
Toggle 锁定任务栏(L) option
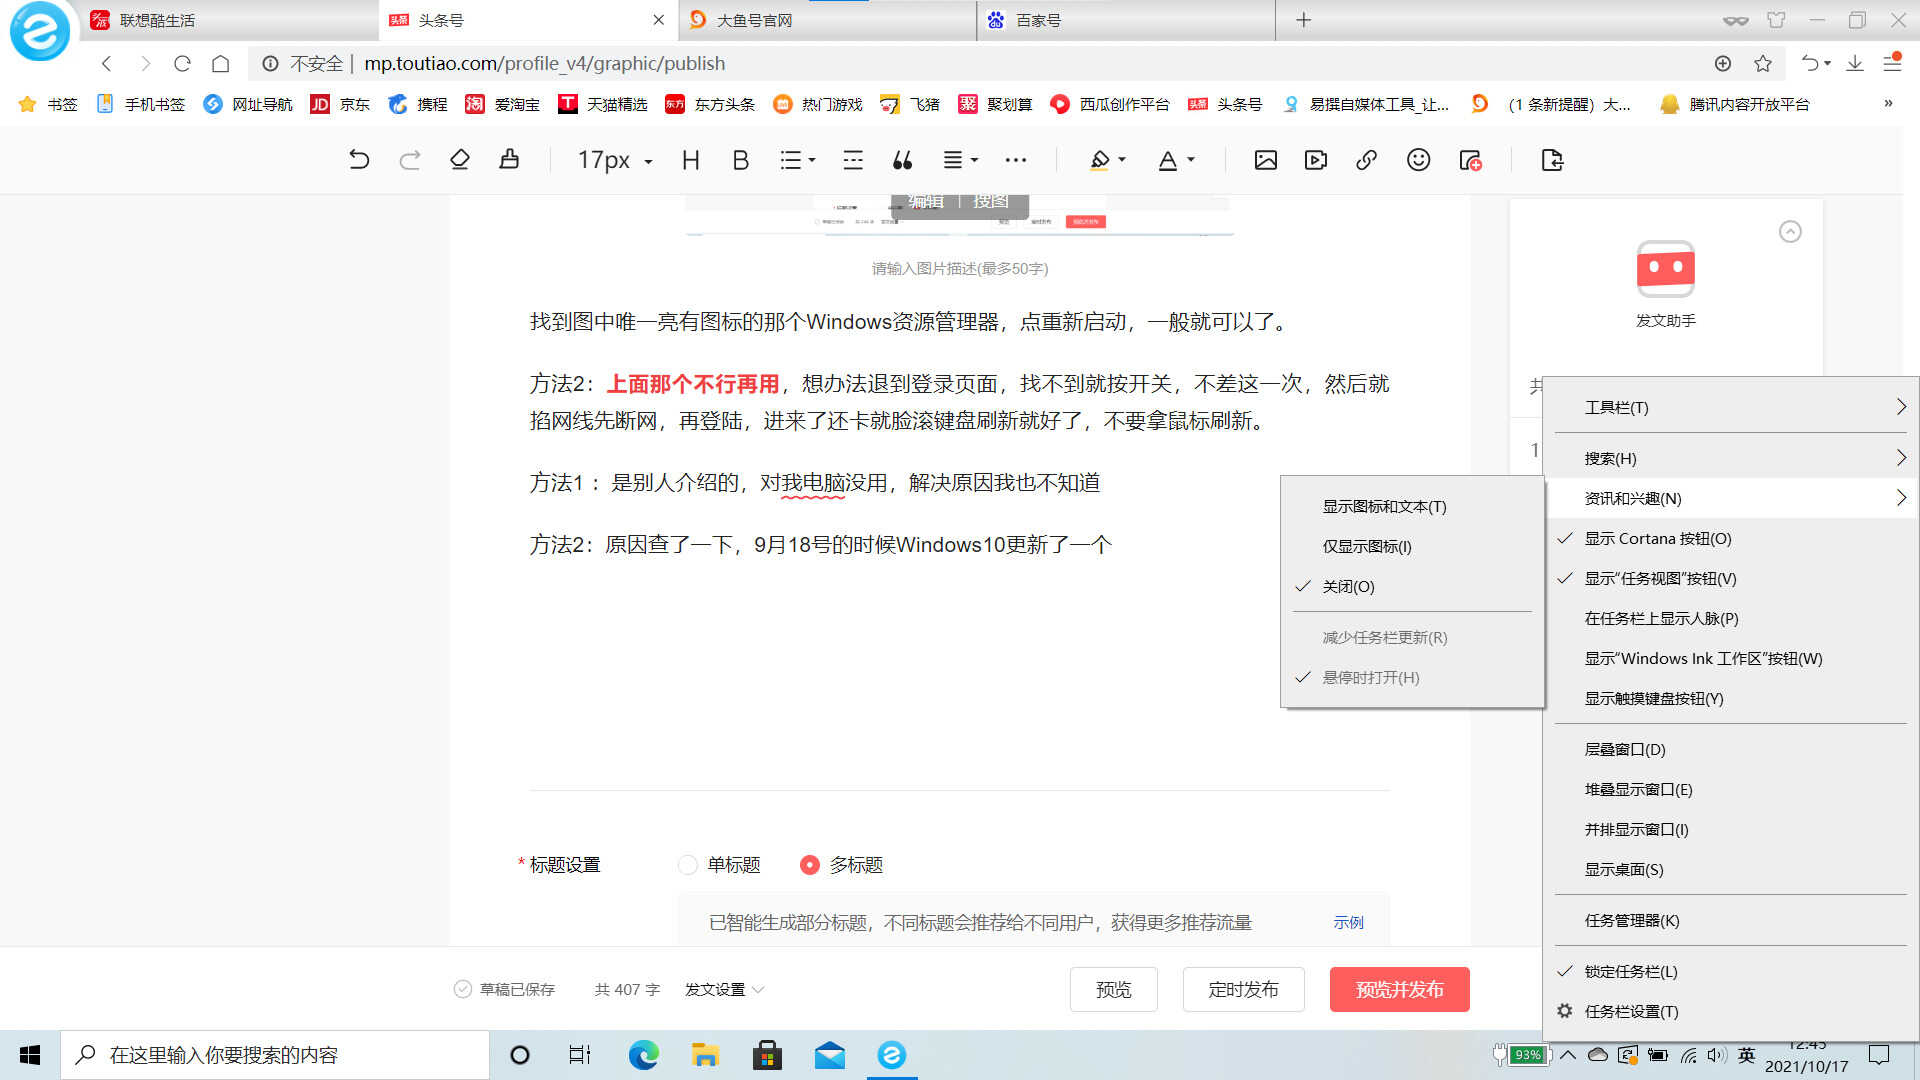[1731, 971]
